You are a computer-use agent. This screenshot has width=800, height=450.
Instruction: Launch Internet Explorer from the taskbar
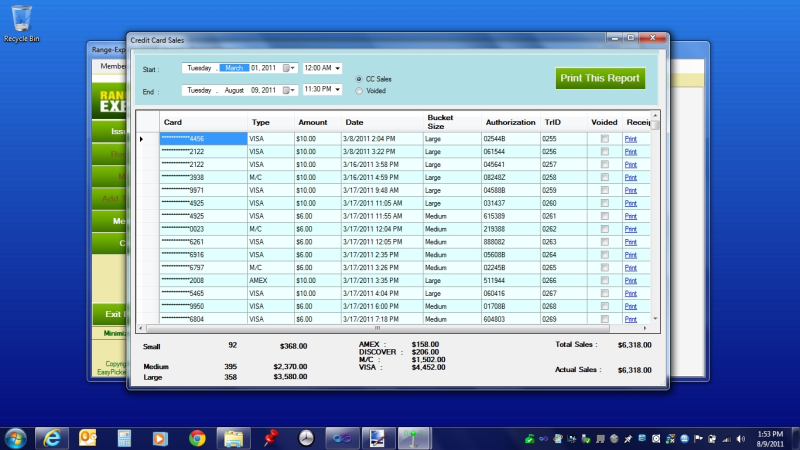coord(52,437)
